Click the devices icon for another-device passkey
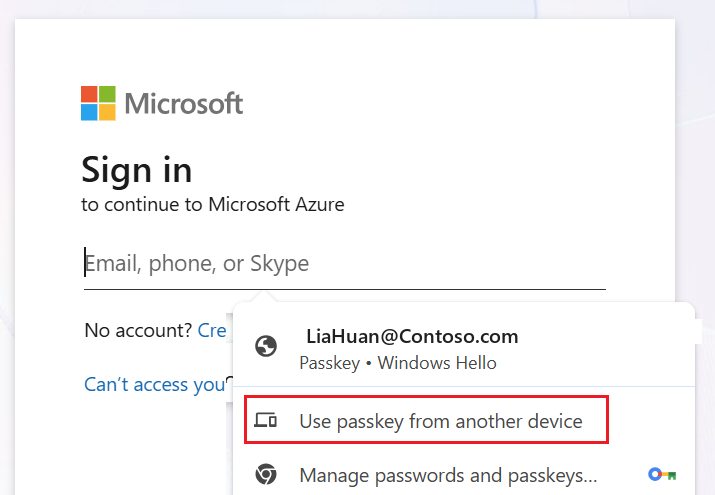715x495 pixels. coord(265,420)
